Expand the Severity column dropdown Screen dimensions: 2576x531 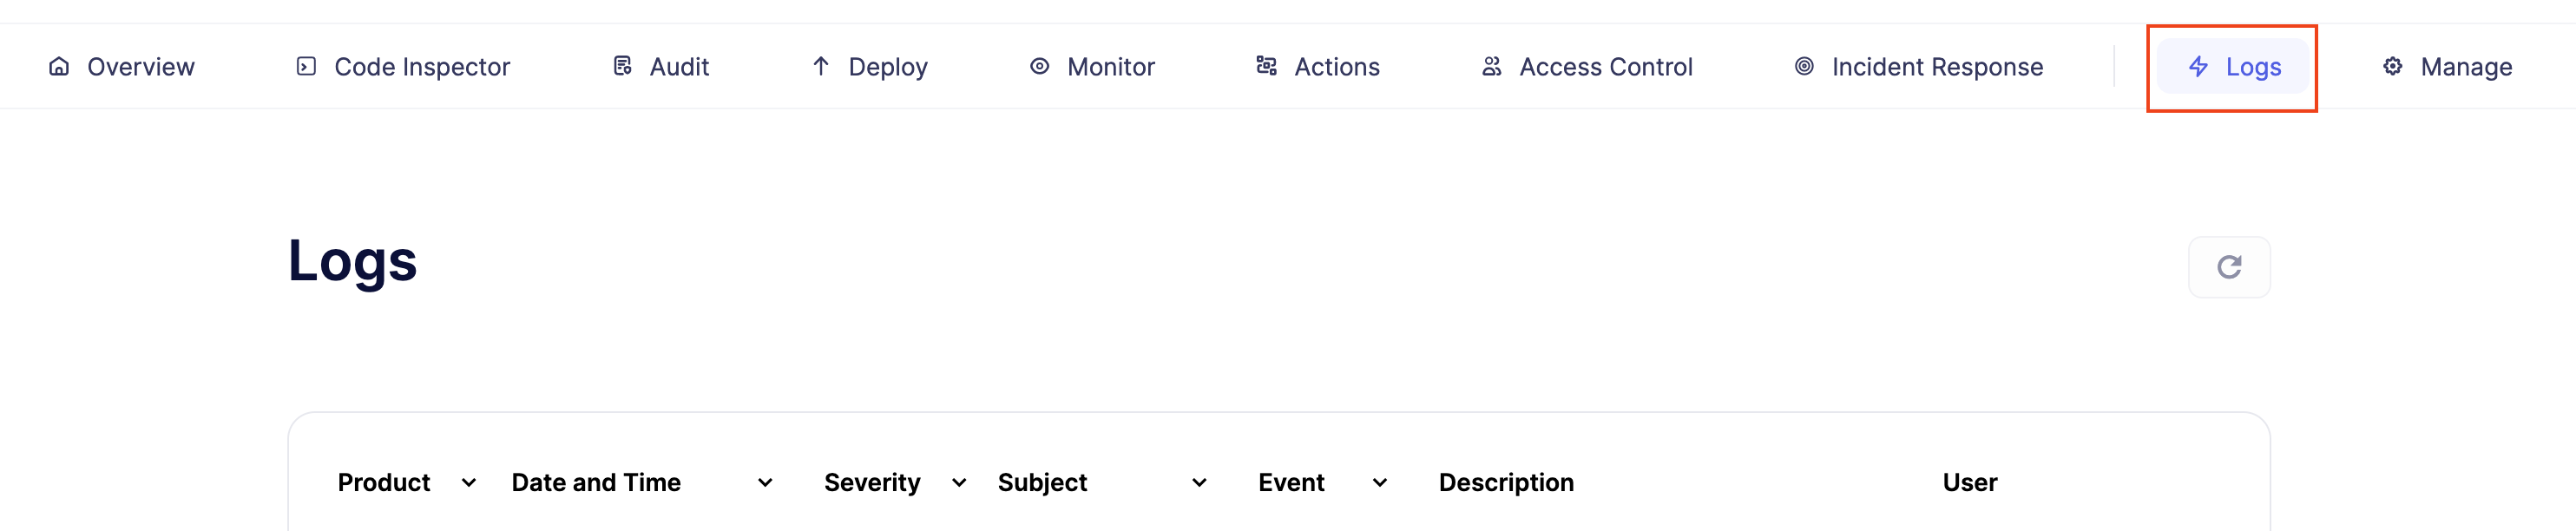959,483
